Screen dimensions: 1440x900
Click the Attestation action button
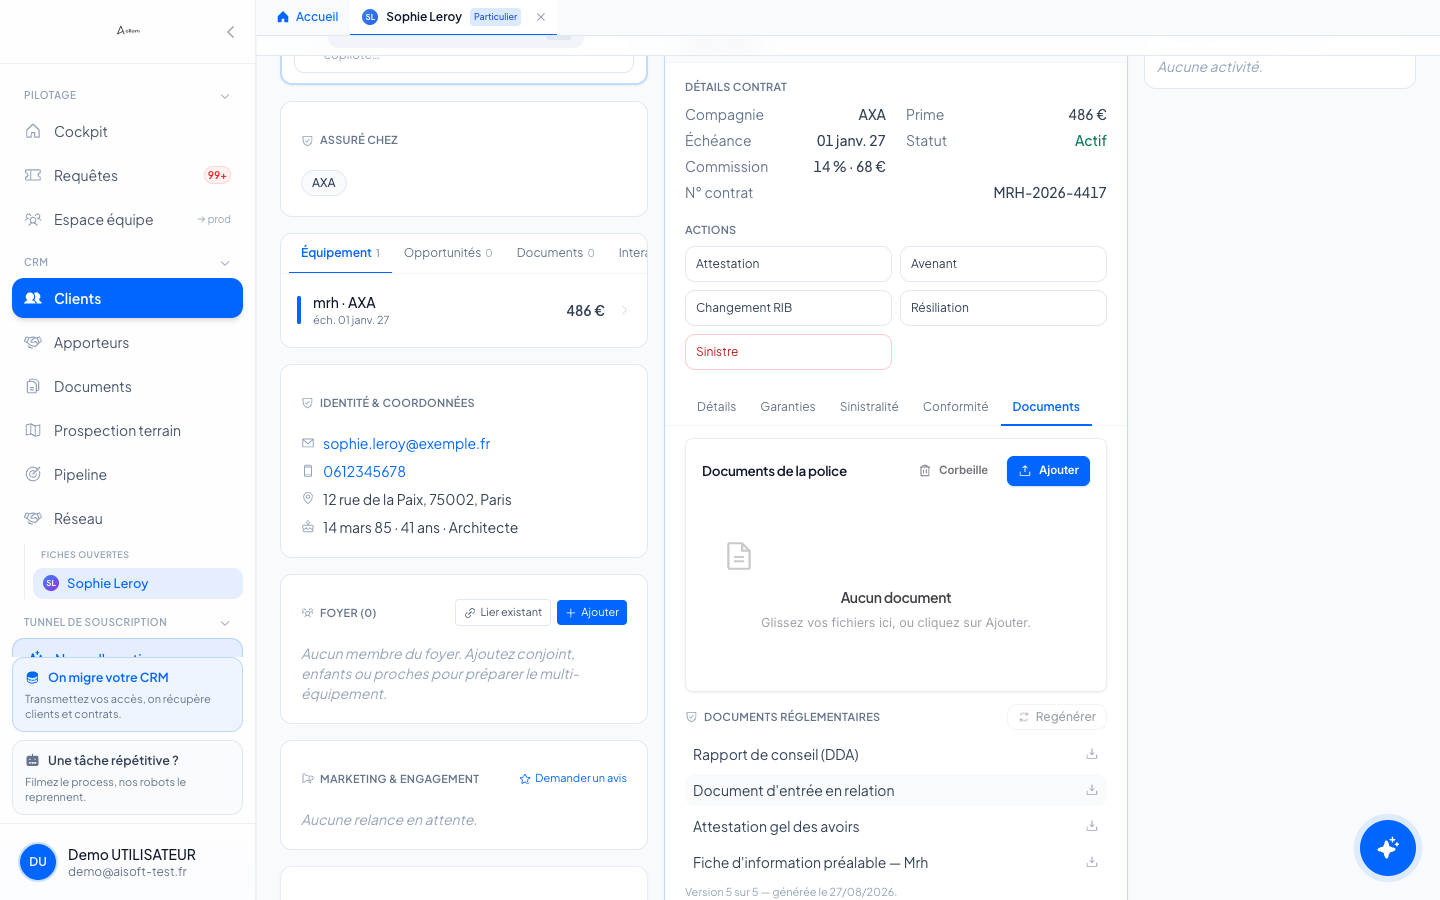pyautogui.click(x=788, y=264)
